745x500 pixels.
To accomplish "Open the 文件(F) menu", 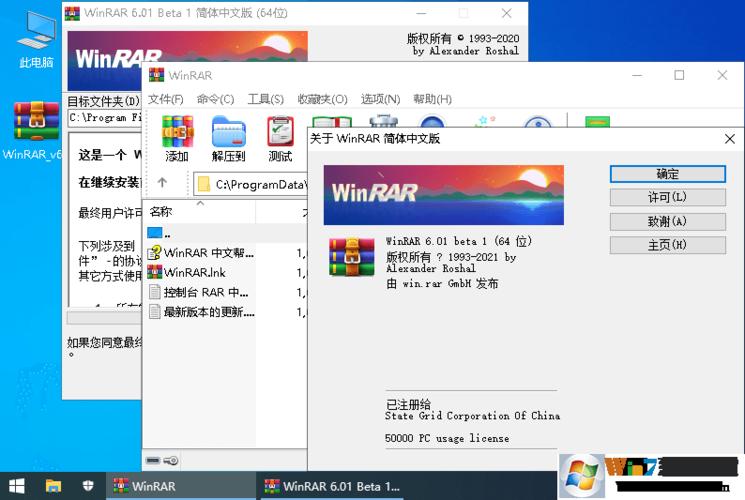I will [x=165, y=99].
